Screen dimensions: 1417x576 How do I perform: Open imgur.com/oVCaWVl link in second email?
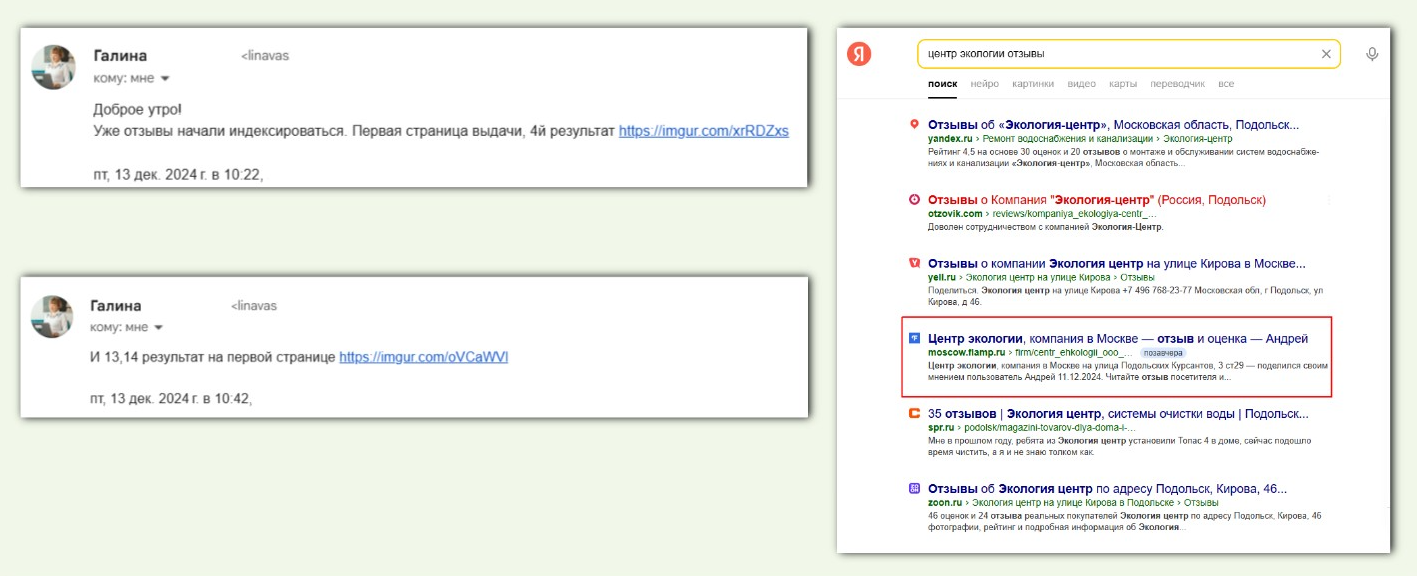point(424,357)
